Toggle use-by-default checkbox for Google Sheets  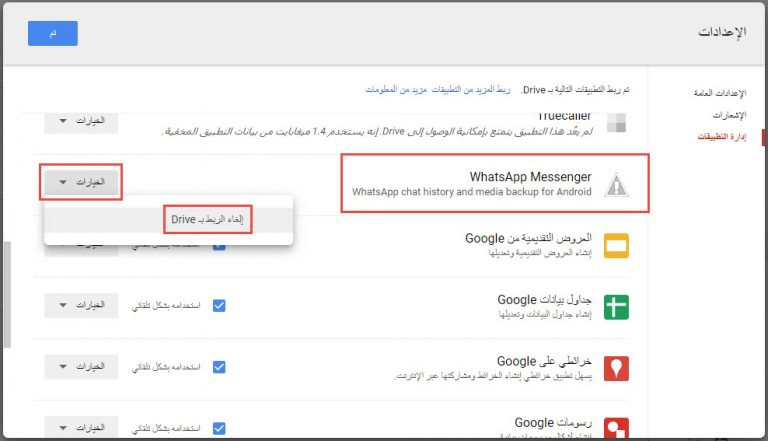[219, 306]
